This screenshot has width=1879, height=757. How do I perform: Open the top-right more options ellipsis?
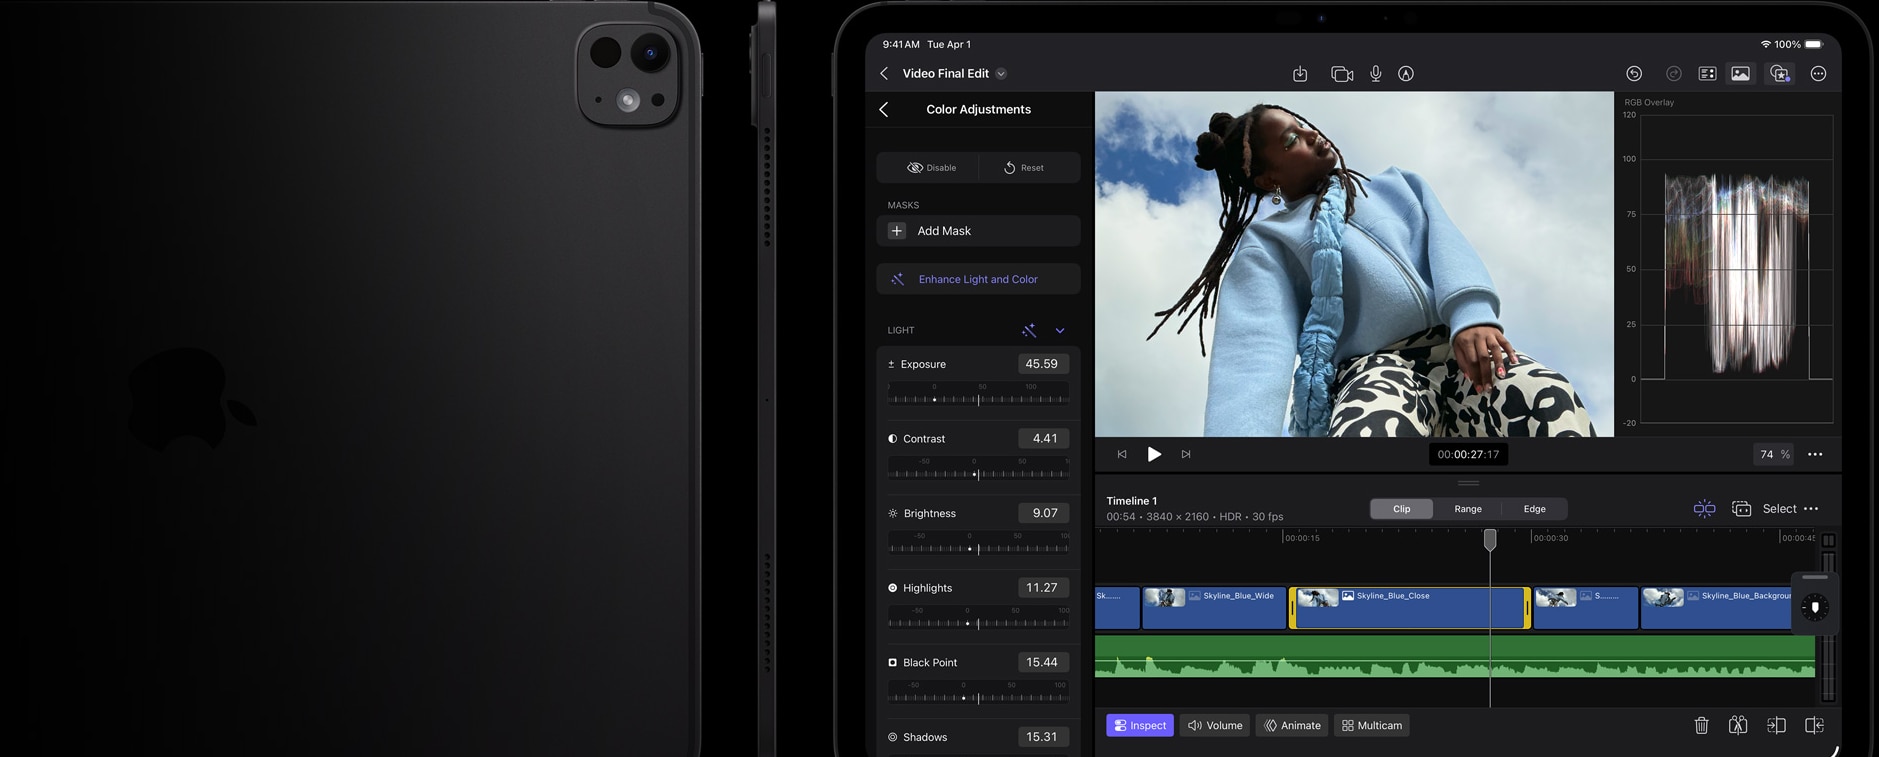click(x=1818, y=74)
